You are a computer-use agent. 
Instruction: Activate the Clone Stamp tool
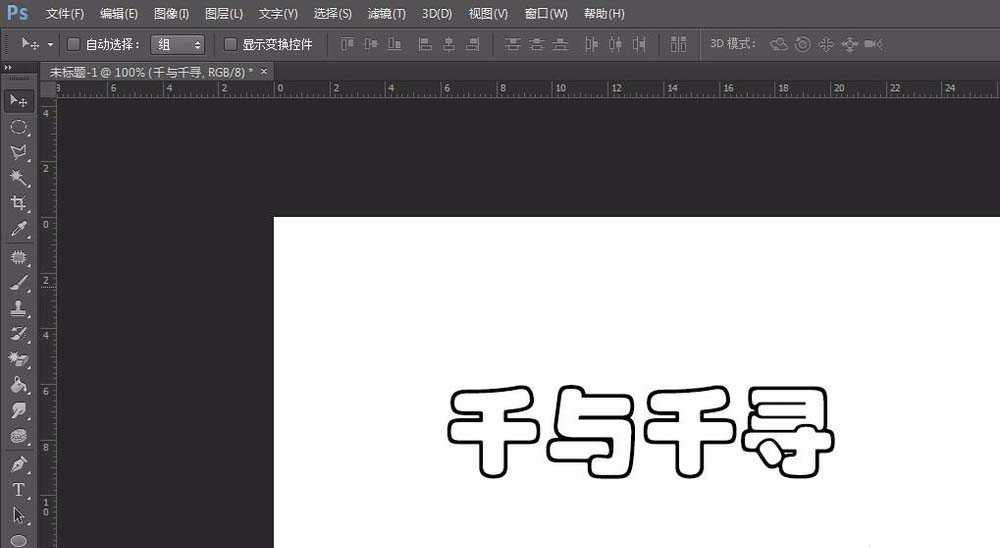[18, 308]
